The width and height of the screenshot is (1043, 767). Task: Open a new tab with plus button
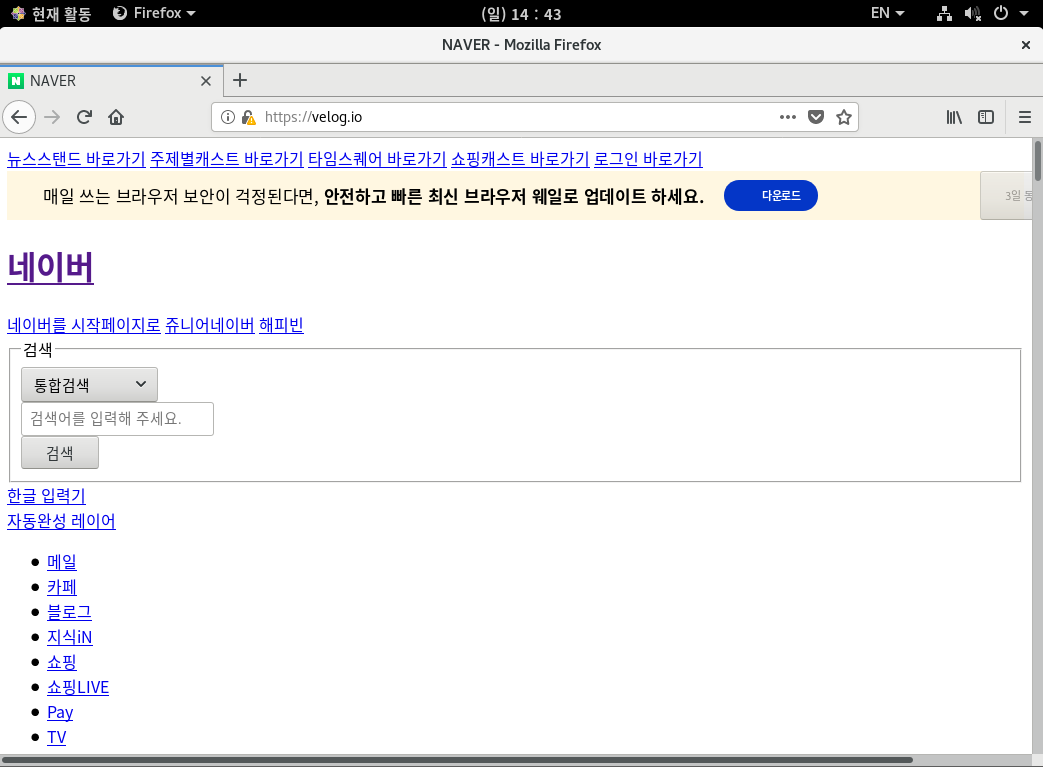tap(240, 80)
